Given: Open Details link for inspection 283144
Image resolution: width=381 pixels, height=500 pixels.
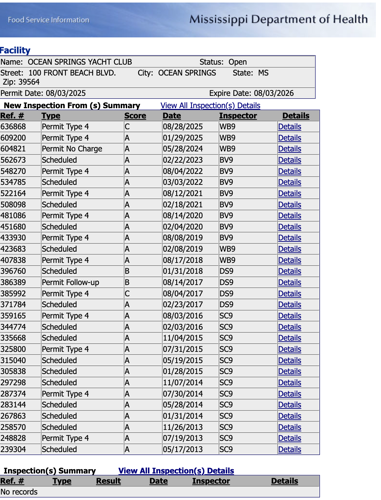Looking at the screenshot, I should coord(289,405).
